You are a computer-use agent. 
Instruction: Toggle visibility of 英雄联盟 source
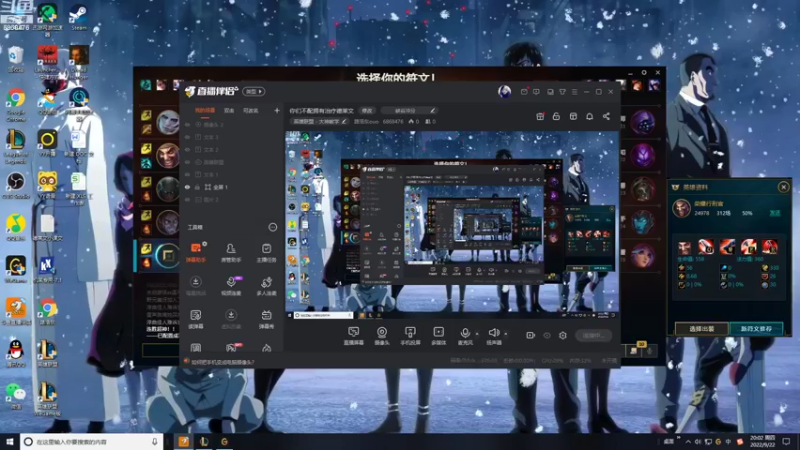187,162
